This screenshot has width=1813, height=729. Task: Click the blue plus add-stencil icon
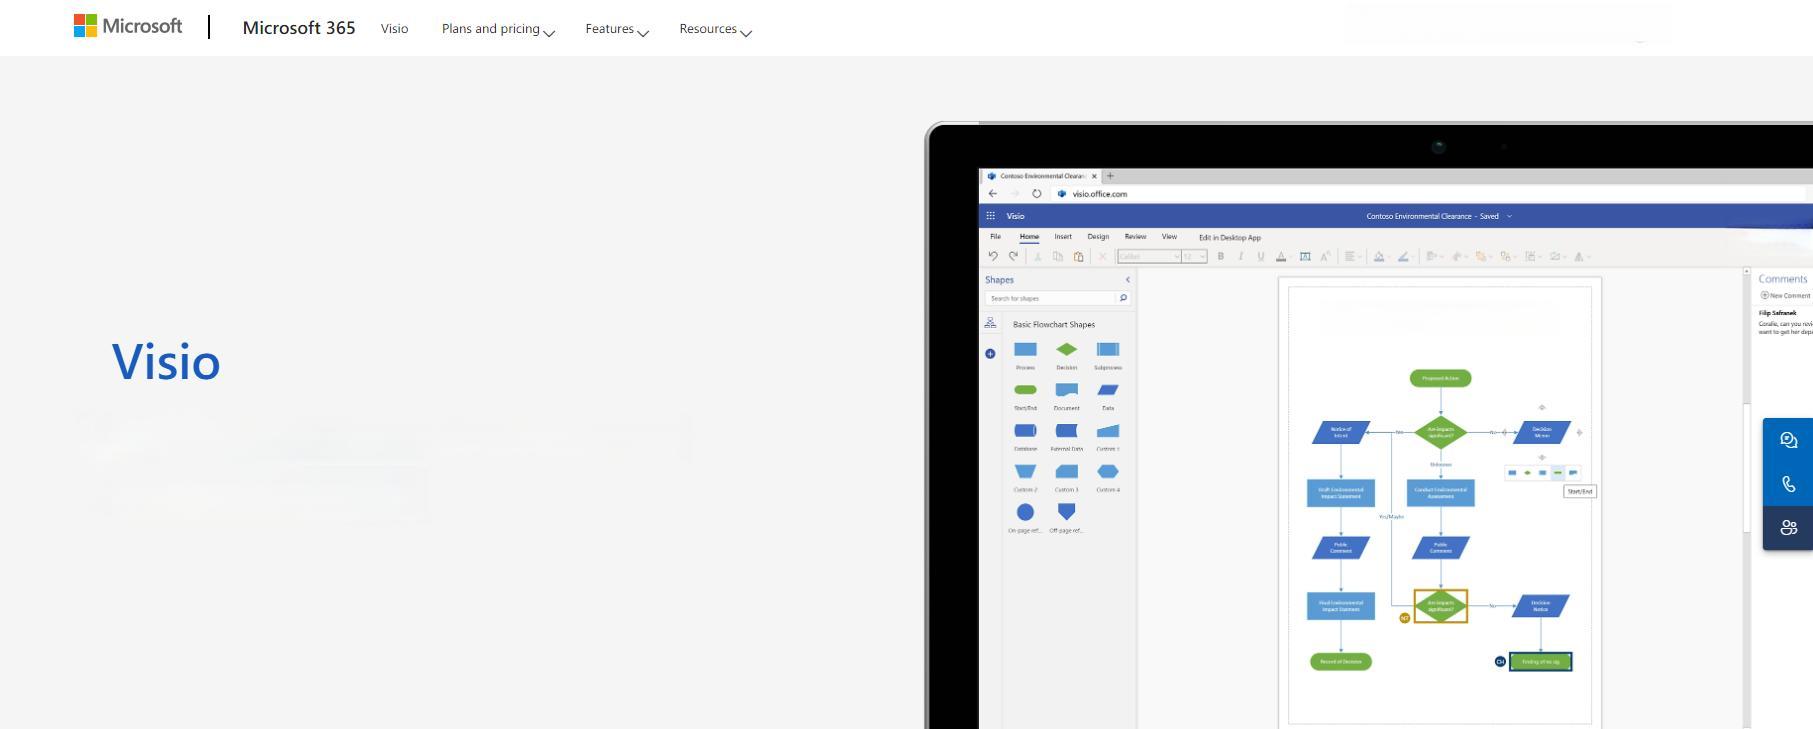coord(990,354)
